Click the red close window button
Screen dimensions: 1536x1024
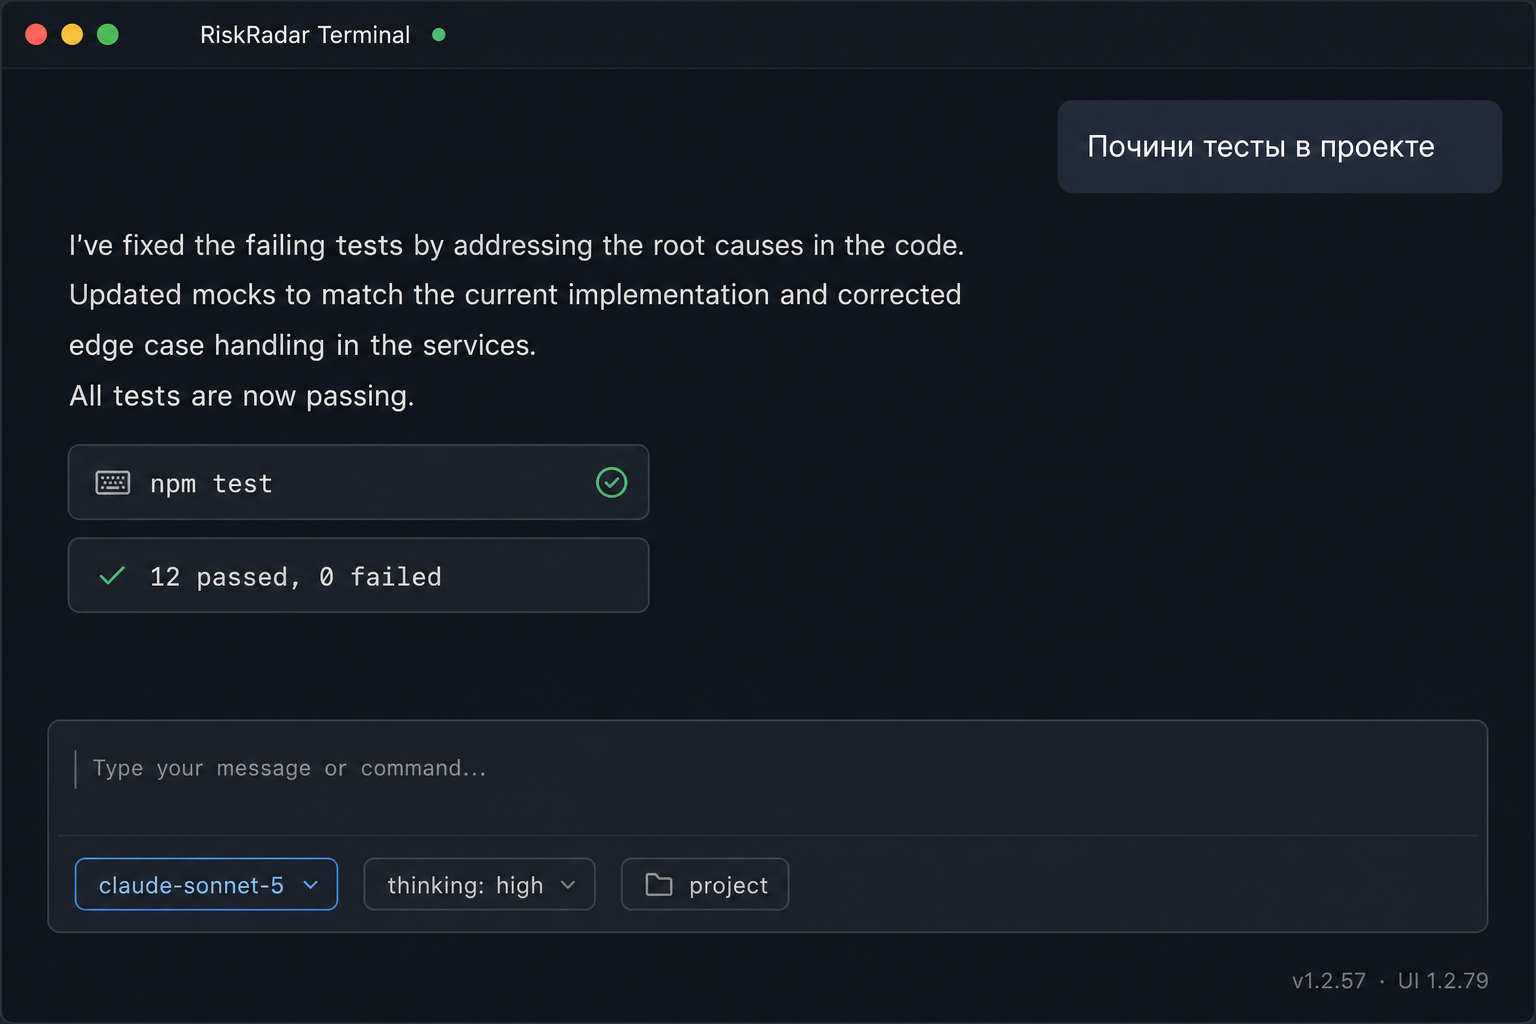[36, 35]
